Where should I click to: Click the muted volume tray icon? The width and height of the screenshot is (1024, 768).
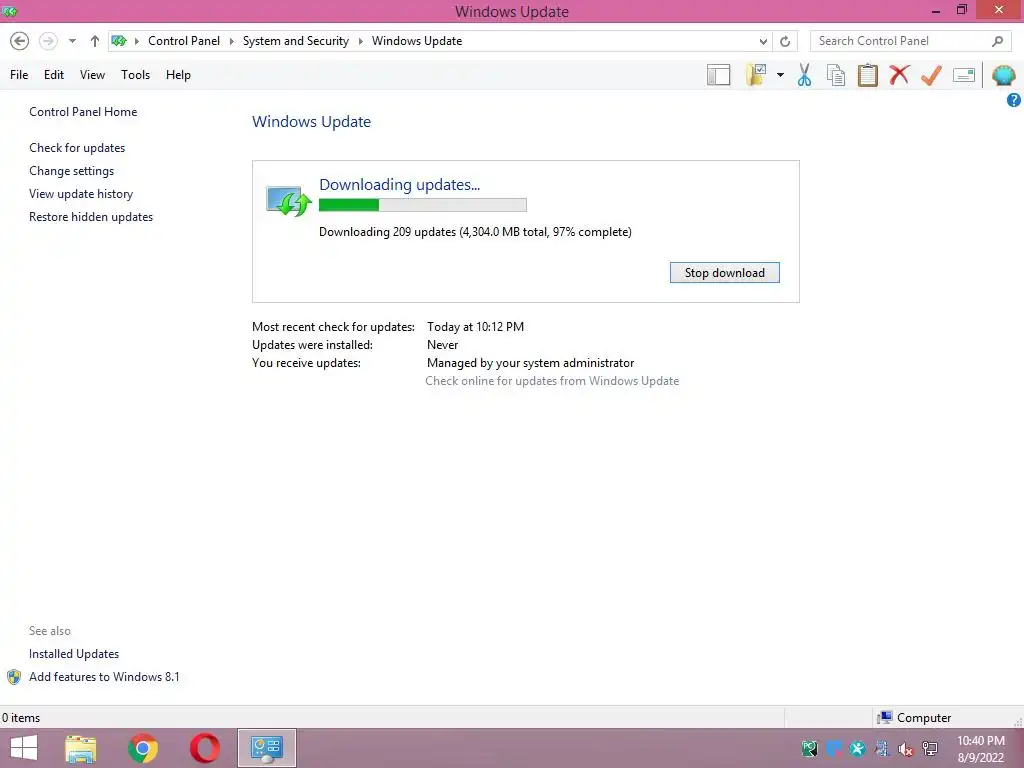906,749
